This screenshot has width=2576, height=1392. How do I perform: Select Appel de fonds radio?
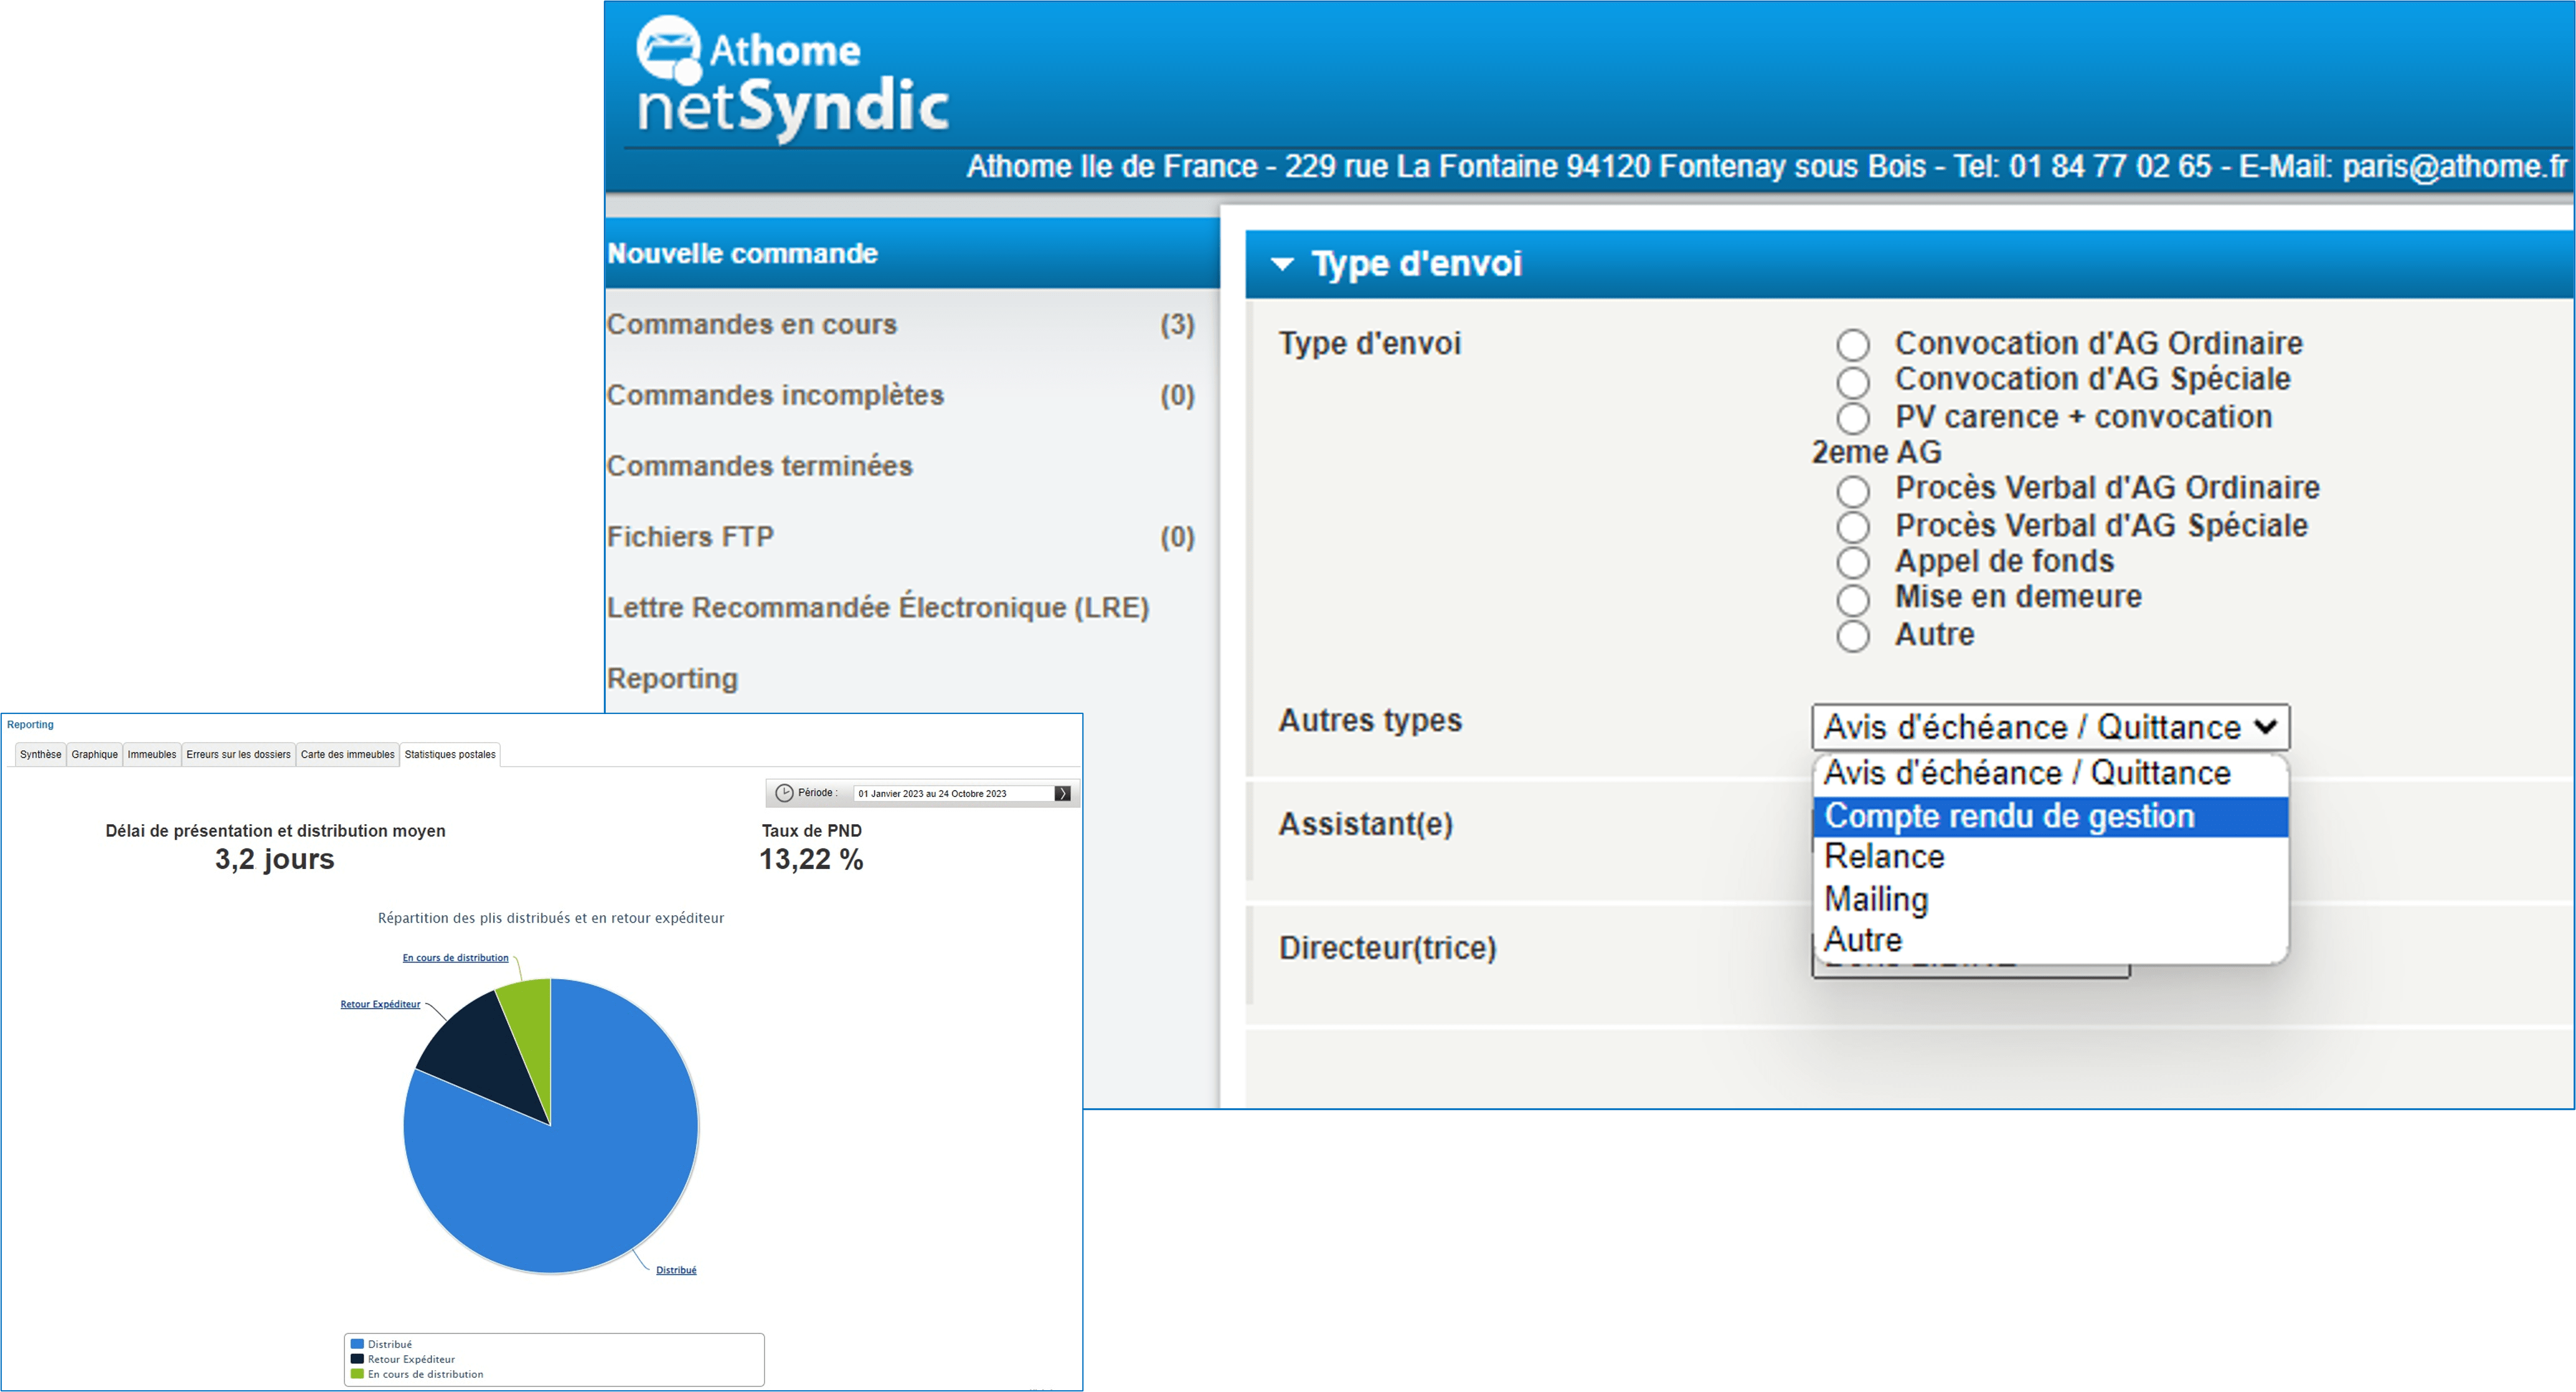(x=1853, y=563)
